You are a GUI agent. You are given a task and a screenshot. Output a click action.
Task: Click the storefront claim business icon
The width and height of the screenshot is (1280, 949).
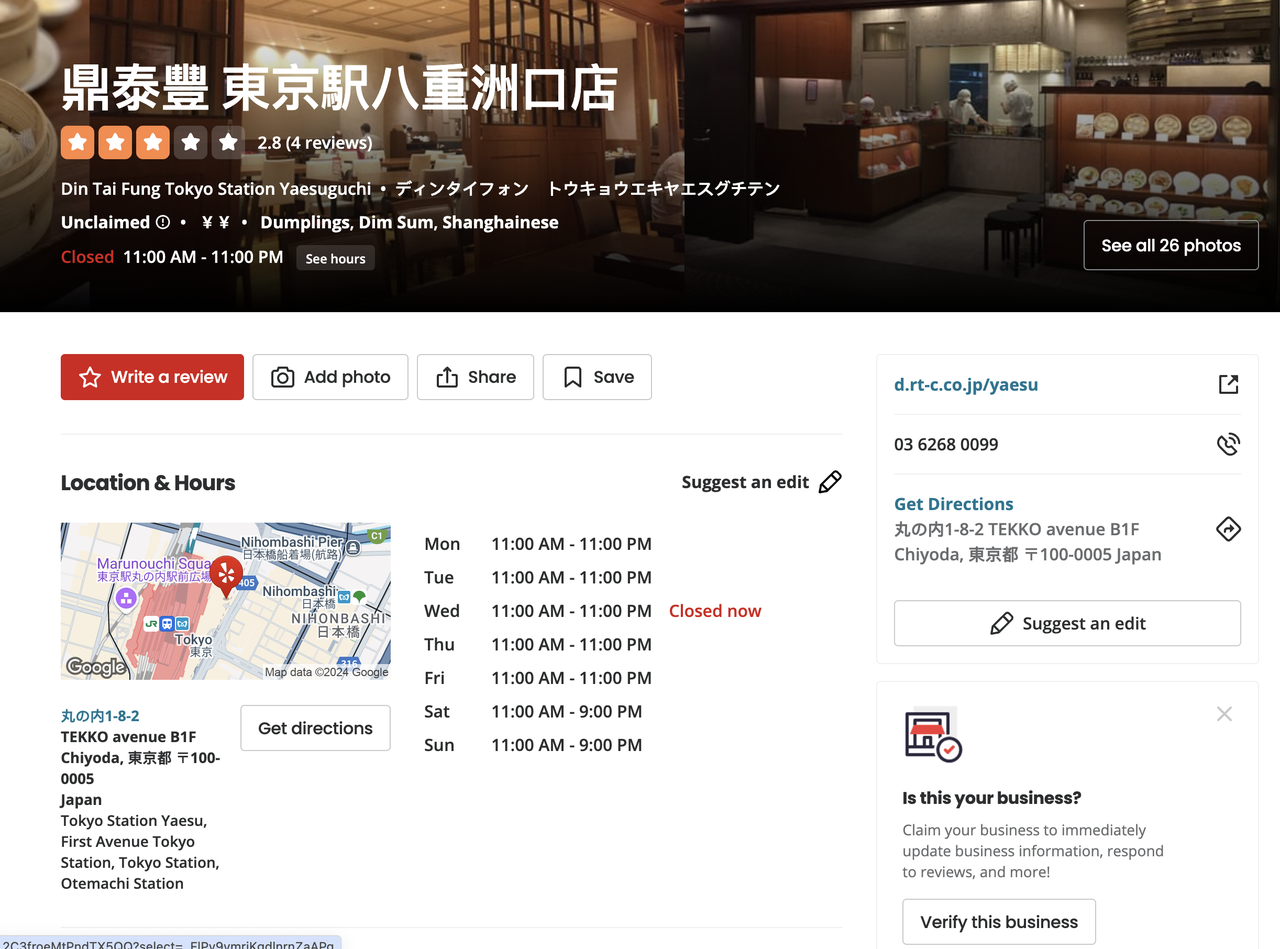point(933,736)
